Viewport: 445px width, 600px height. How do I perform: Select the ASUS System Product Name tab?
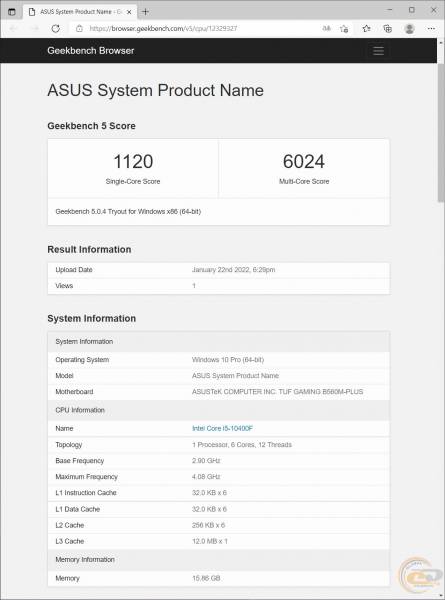pos(80,12)
